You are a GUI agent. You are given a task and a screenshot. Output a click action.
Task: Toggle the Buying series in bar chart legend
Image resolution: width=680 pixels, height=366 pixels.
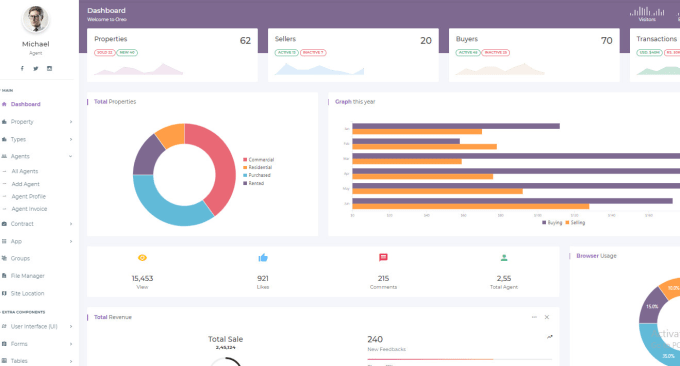(x=552, y=222)
